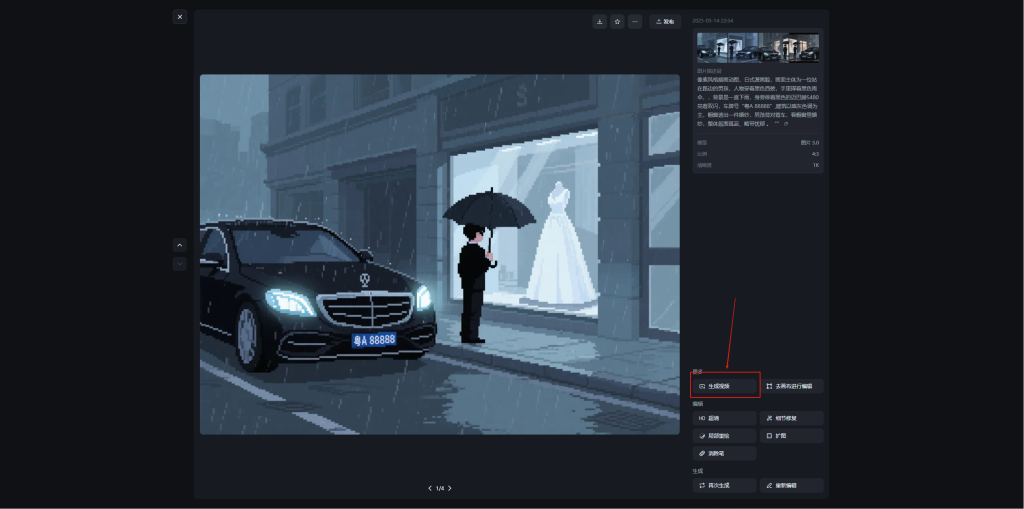Viewport: 1024px width, 509px height.
Task: Click the aspect ratio value 4:3
Action: [815, 154]
